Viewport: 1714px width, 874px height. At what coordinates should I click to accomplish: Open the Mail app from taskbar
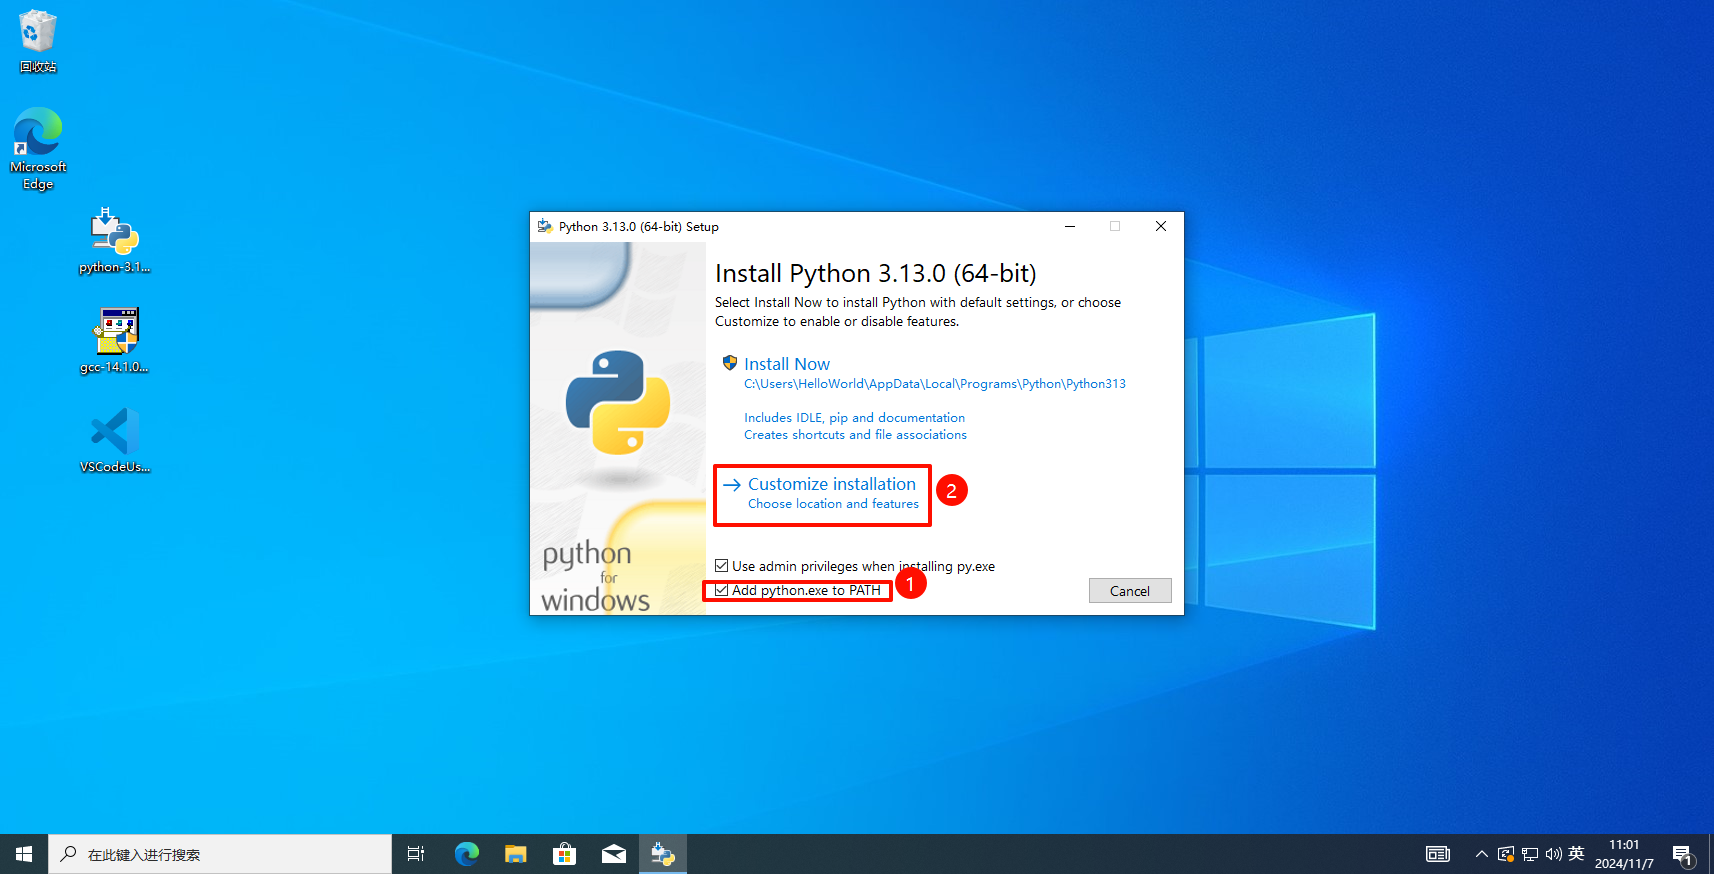coord(614,854)
